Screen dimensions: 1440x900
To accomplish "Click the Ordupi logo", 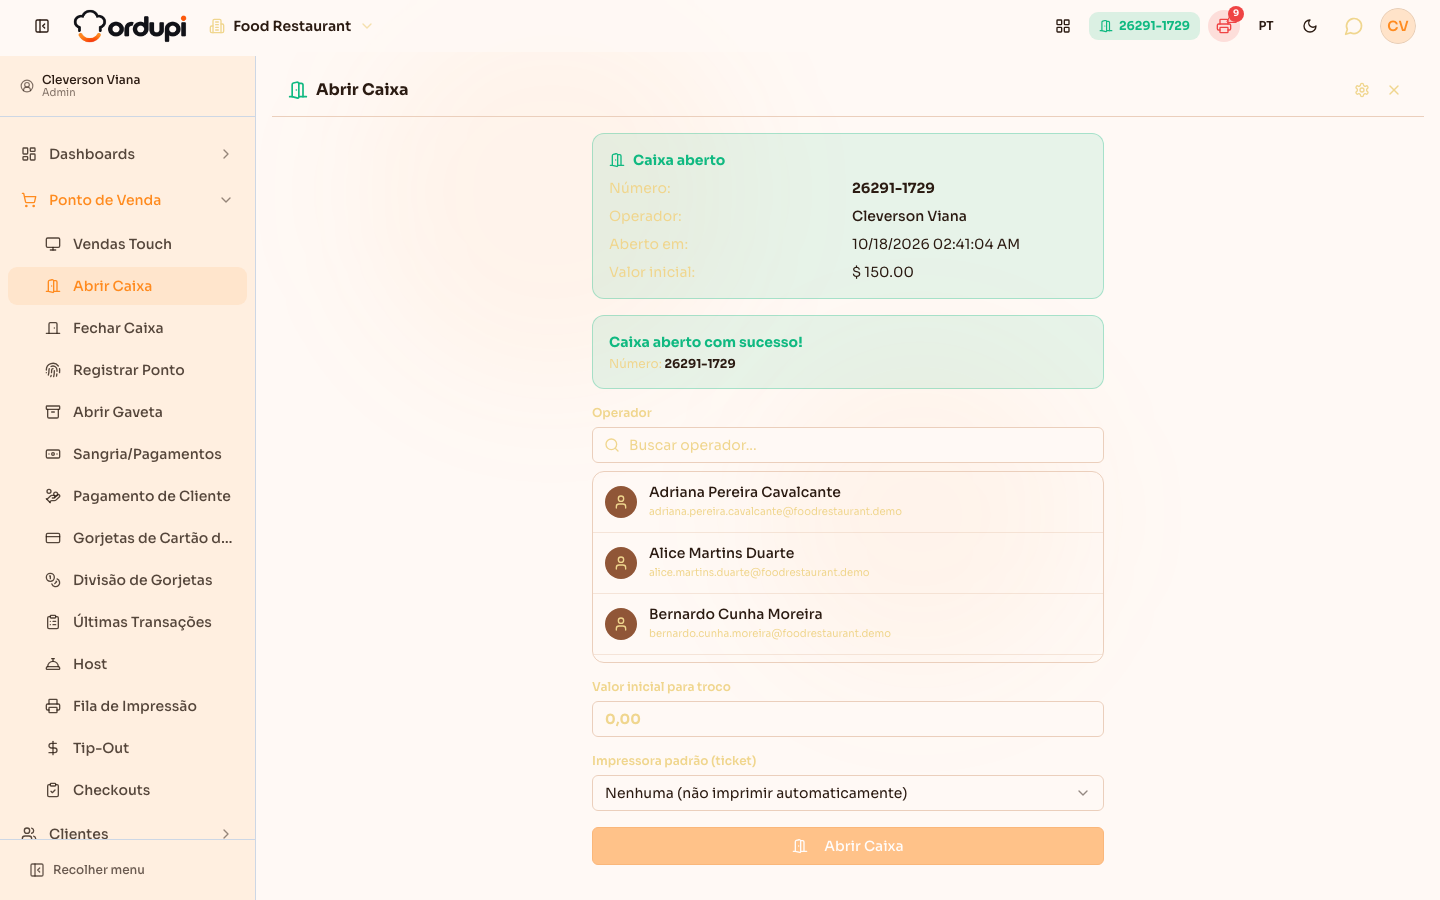I will point(130,26).
